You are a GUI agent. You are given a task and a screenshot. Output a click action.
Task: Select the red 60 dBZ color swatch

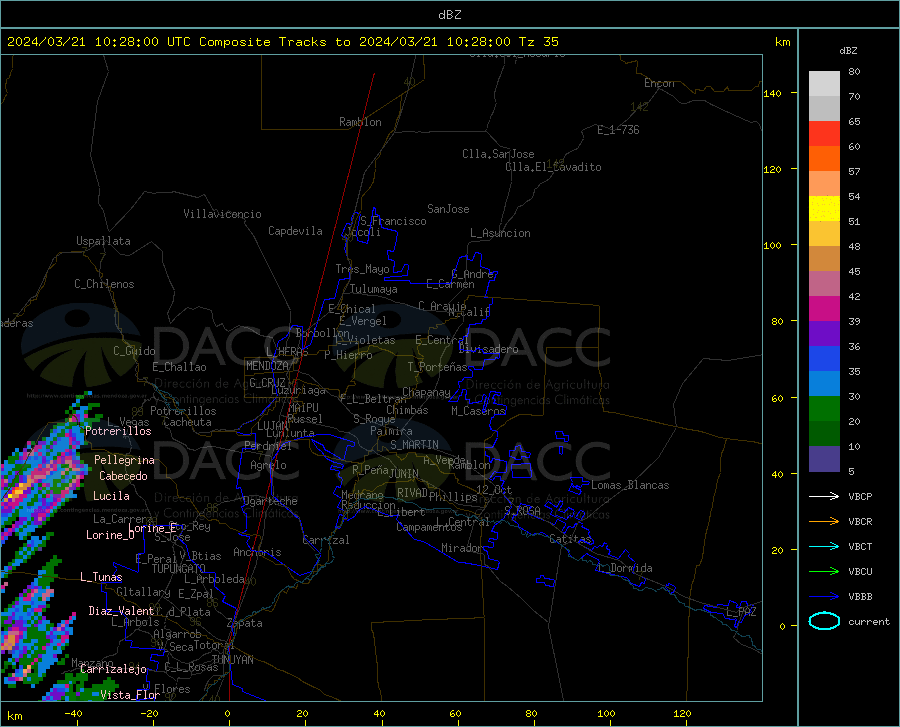[x=824, y=134]
